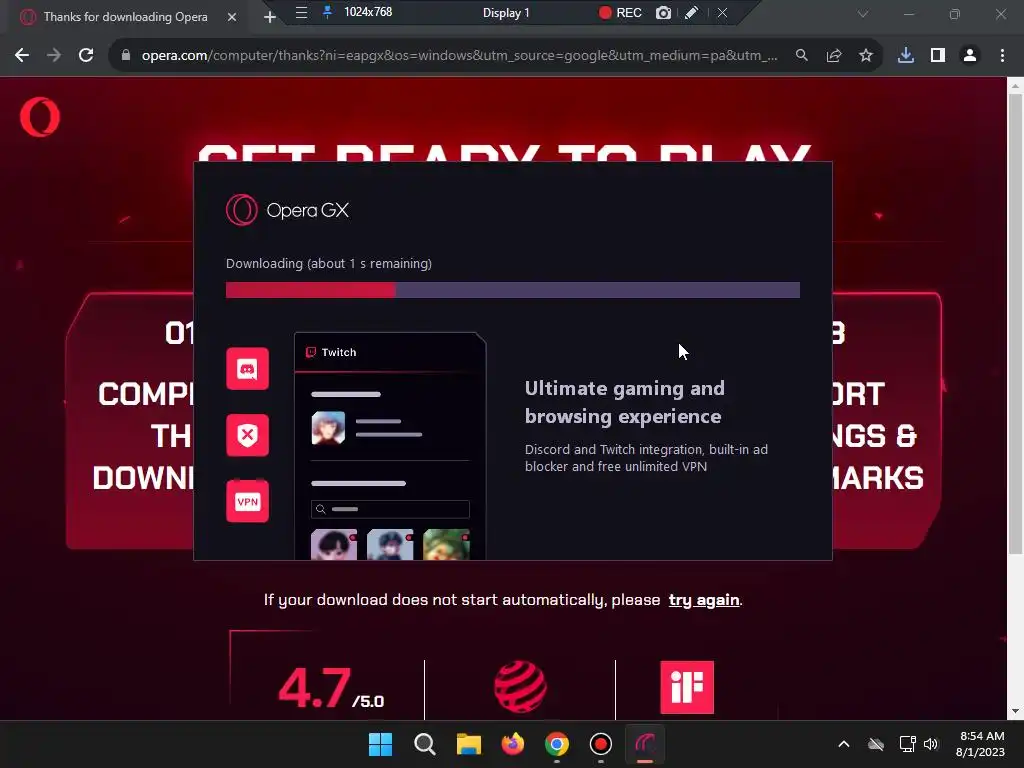Click the download progress bar

513,290
